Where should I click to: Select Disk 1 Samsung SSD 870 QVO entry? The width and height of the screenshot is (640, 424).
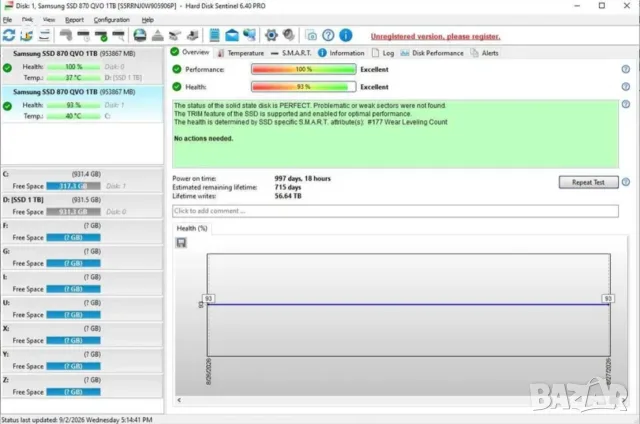point(82,104)
